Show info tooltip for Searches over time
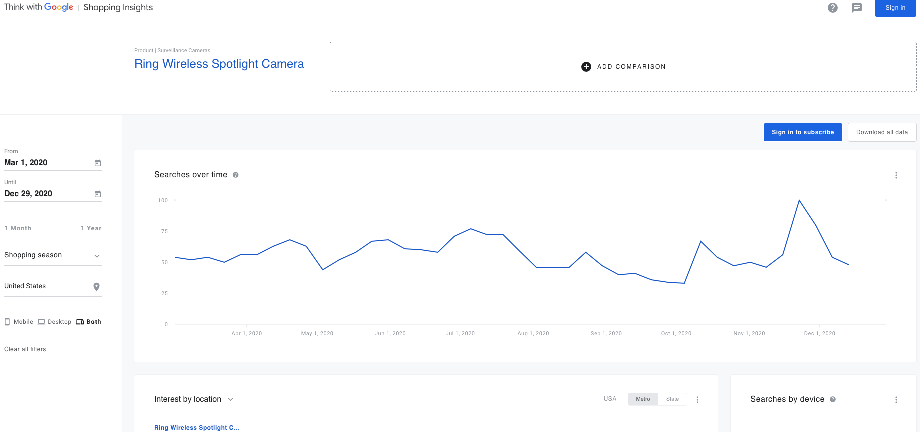920x432 pixels. pyautogui.click(x=236, y=175)
